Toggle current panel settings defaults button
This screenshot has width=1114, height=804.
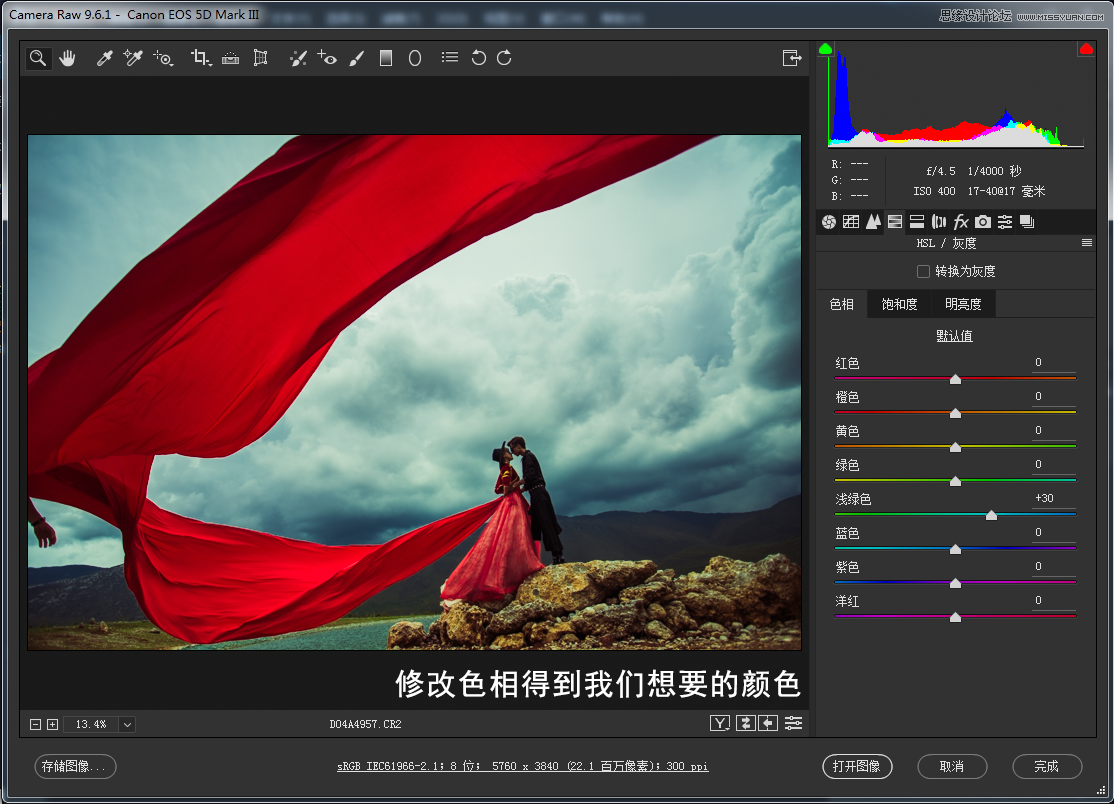pyautogui.click(x=794, y=724)
